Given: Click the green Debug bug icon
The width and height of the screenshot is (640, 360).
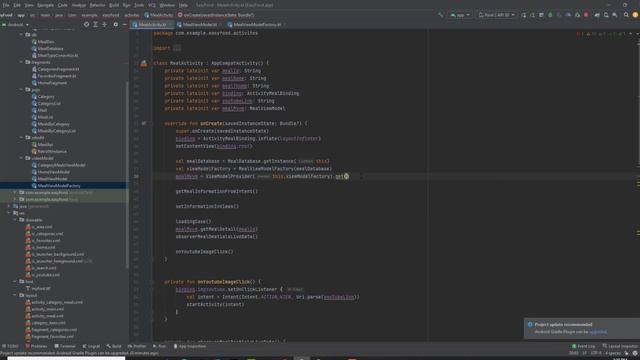Looking at the screenshot, I should pyautogui.click(x=550, y=15).
